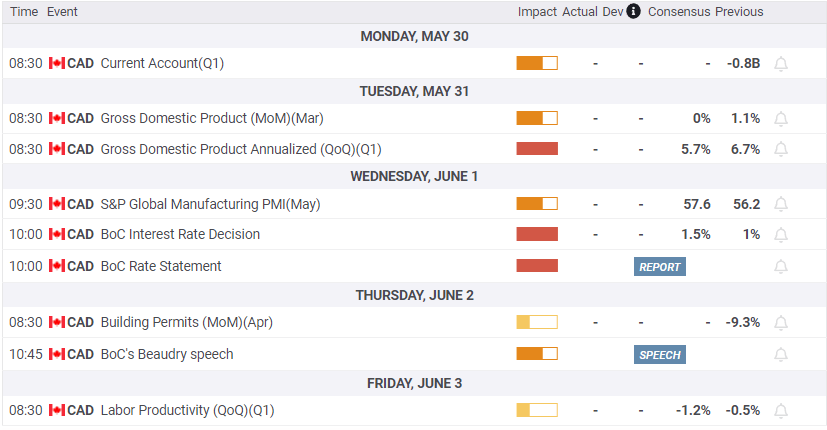Sort by the Impact column header
827x430 pixels.
click(537, 12)
